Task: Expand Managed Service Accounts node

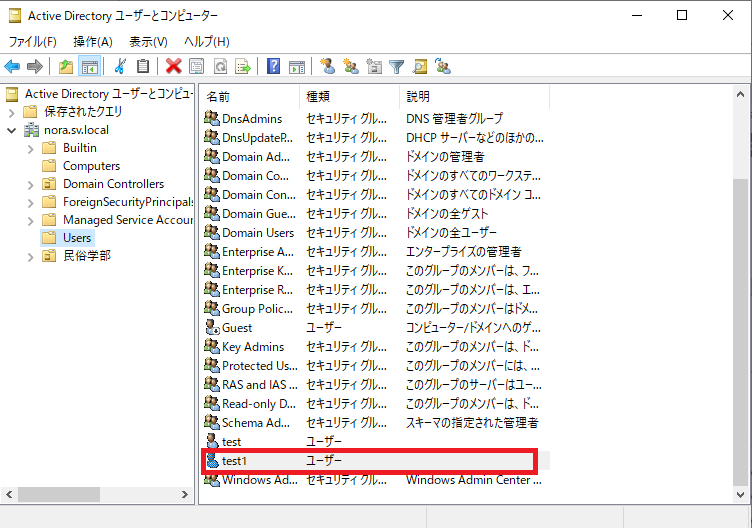Action: 31,221
